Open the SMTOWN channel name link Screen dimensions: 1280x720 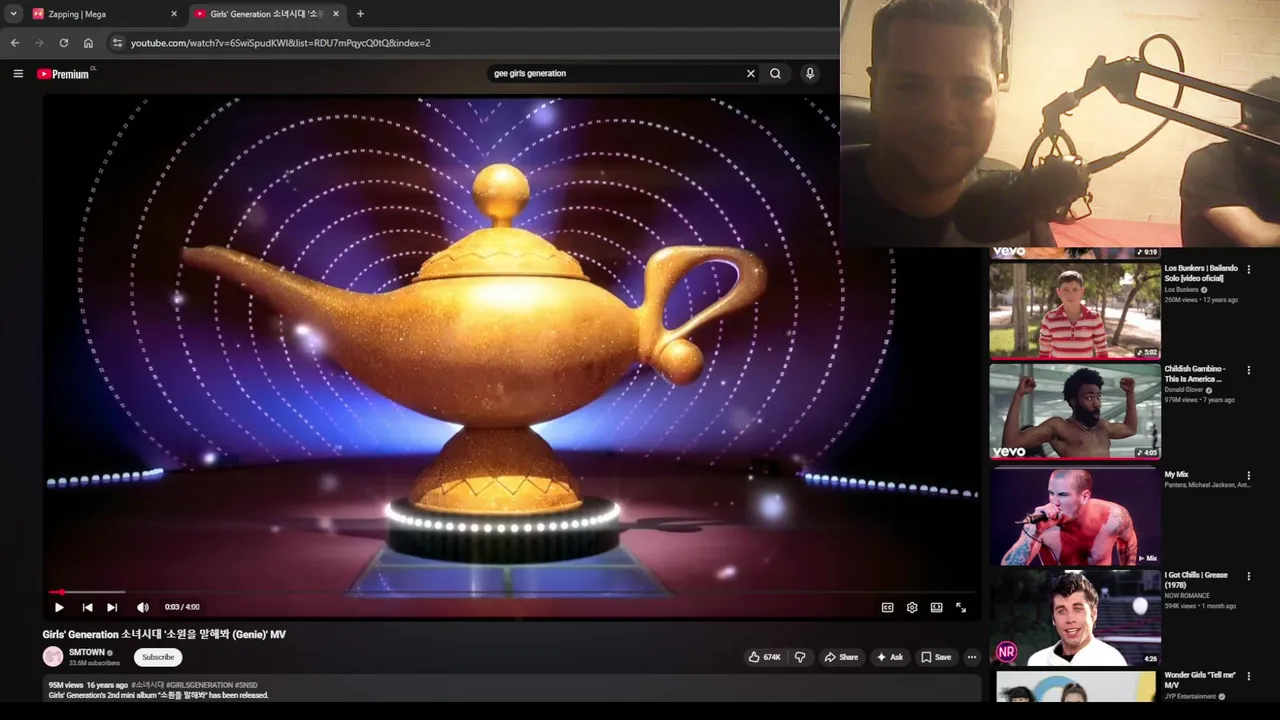coord(87,652)
